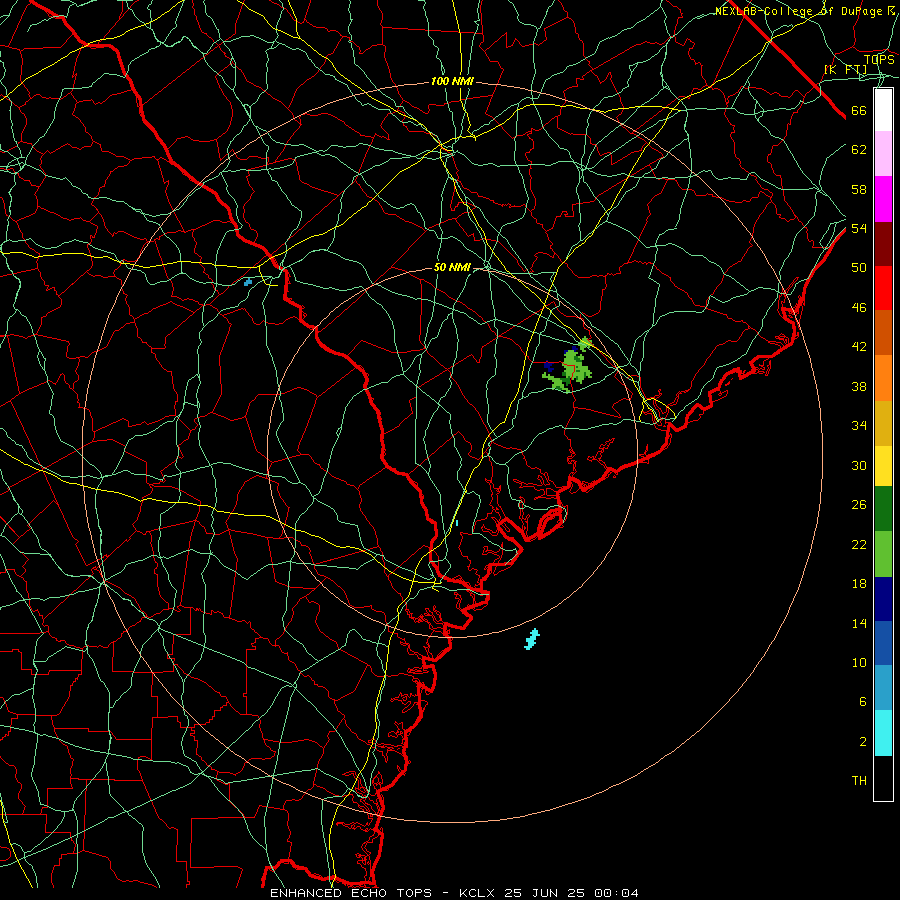
Task: Select legend value 46
Action: (859, 308)
